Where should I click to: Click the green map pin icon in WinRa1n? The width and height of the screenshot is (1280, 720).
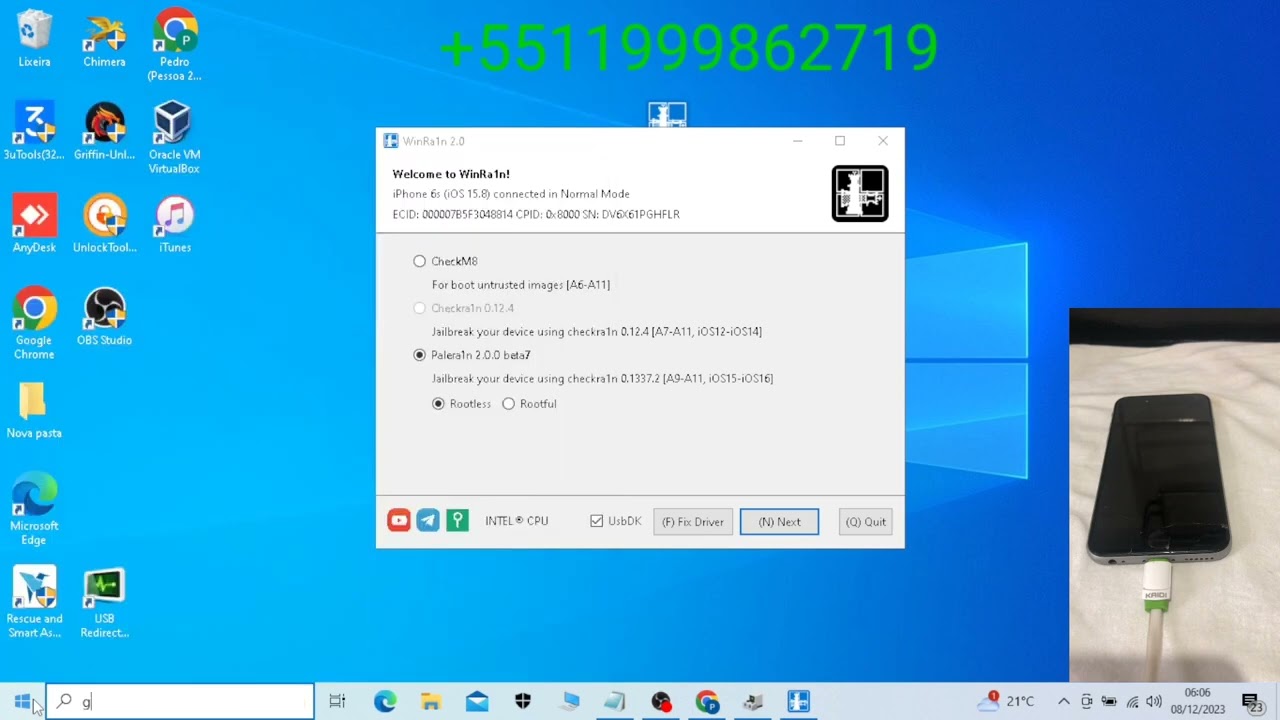(x=457, y=520)
